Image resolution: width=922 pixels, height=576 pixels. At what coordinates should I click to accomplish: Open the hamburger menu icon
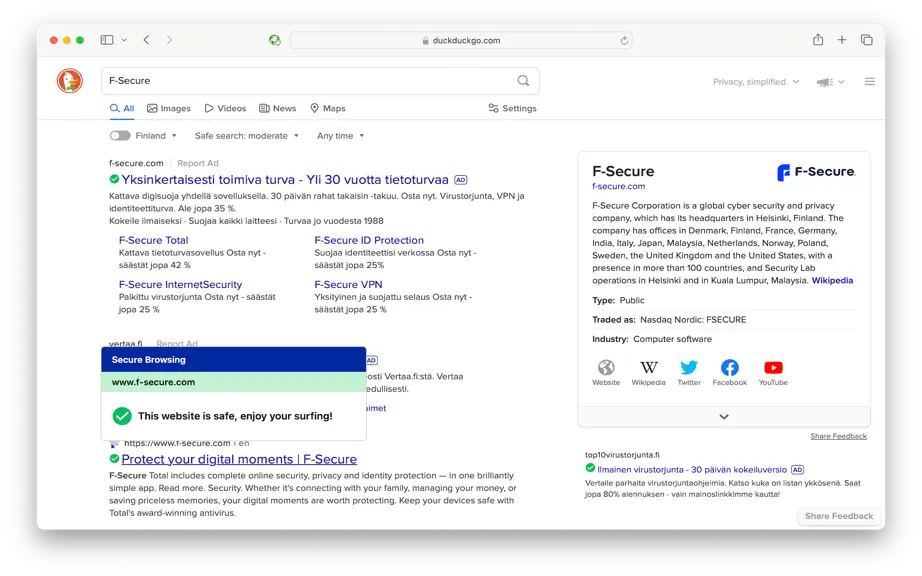click(870, 82)
